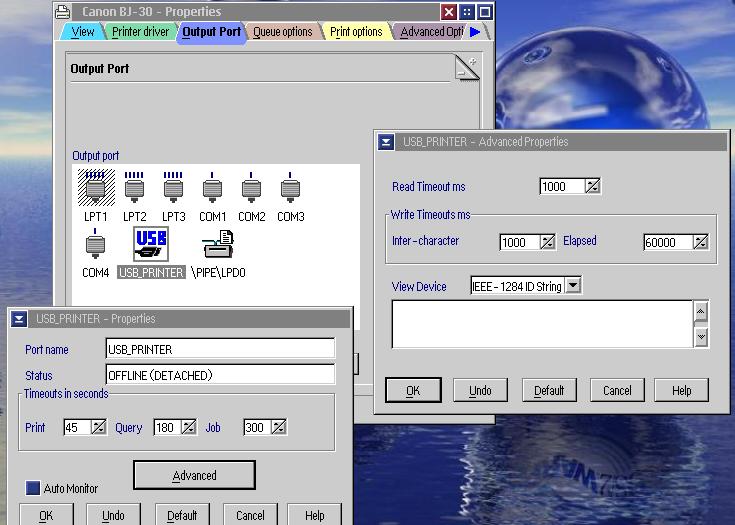This screenshot has height=525, width=735.
Task: Select the LPT2 port icon
Action: pyautogui.click(x=135, y=188)
